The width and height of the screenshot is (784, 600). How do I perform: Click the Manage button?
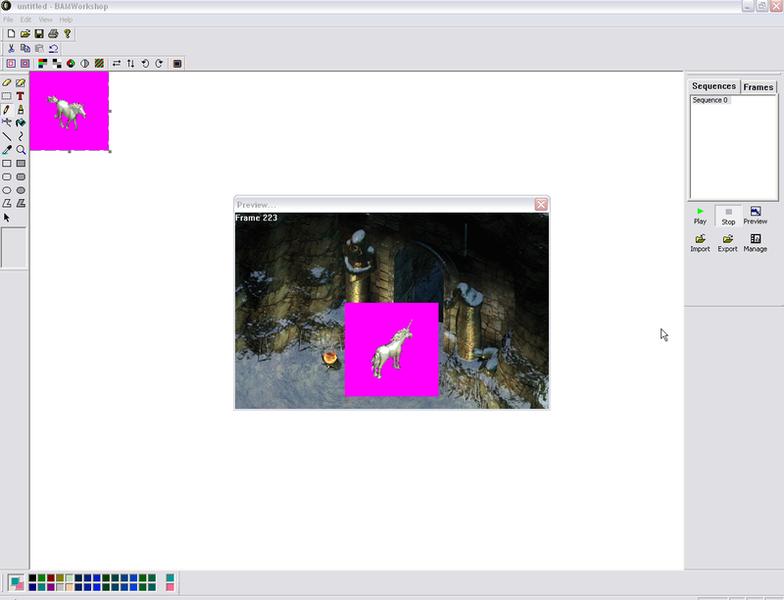[x=755, y=243]
